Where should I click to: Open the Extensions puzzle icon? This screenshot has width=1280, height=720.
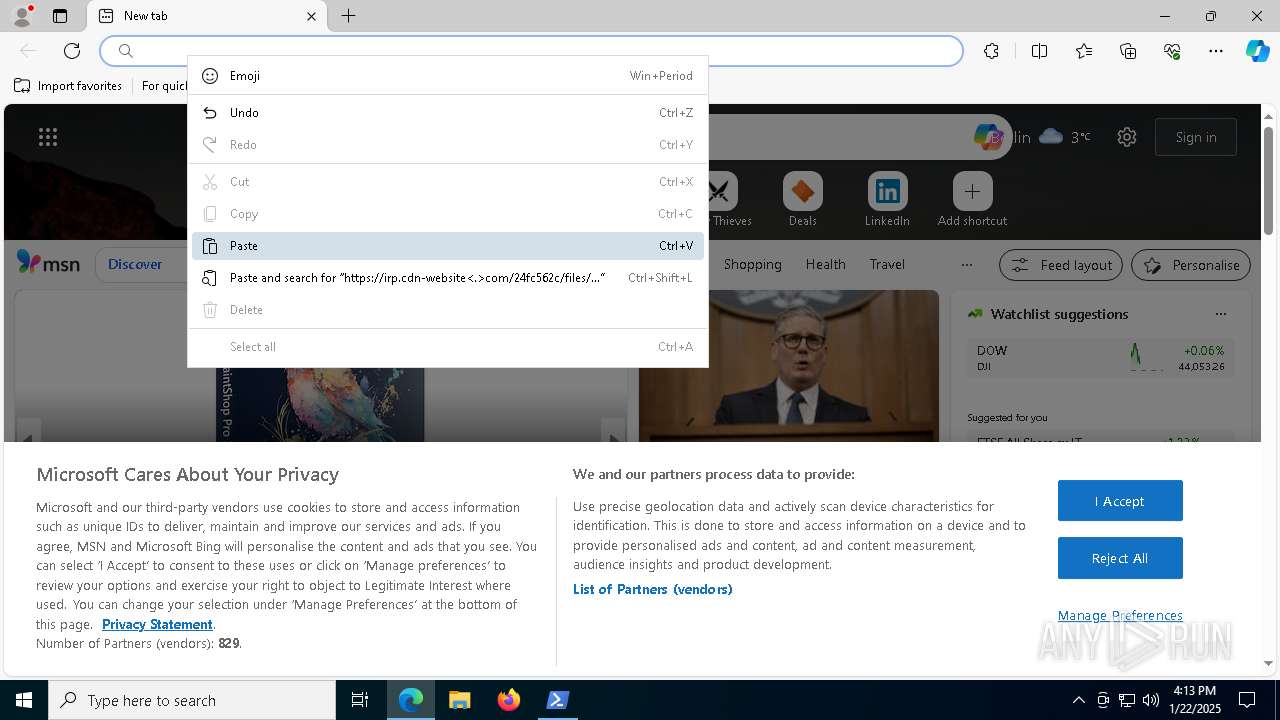[x=991, y=51]
